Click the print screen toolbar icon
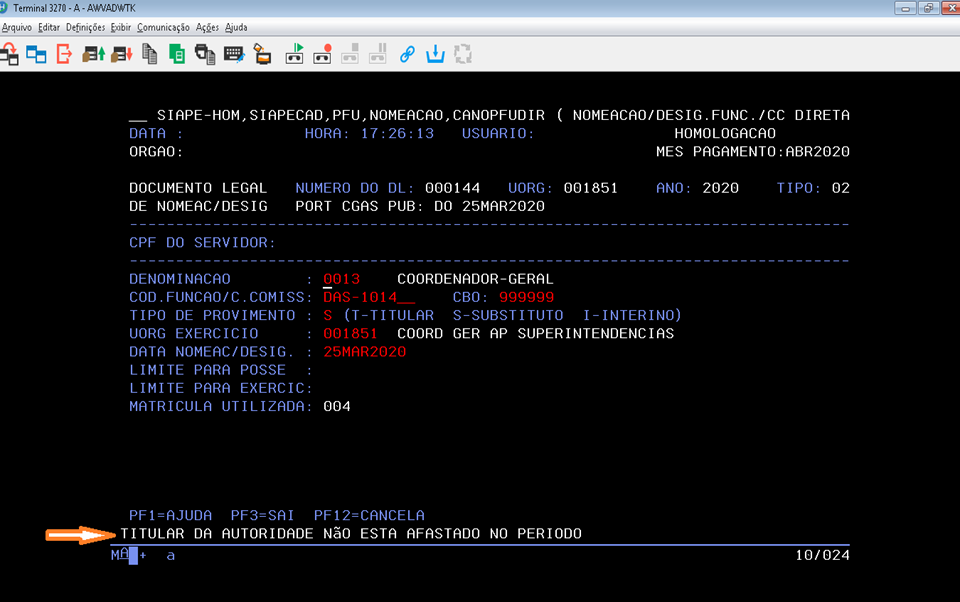This screenshot has height=602, width=960. tap(205, 54)
